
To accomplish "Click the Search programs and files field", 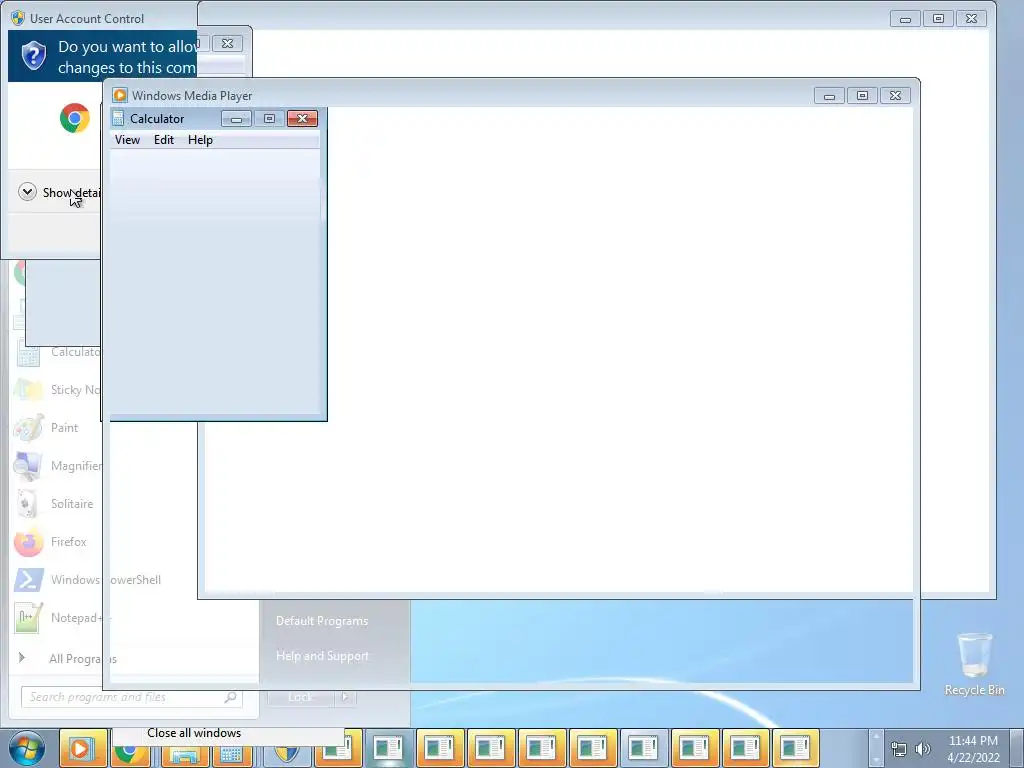I will point(131,697).
